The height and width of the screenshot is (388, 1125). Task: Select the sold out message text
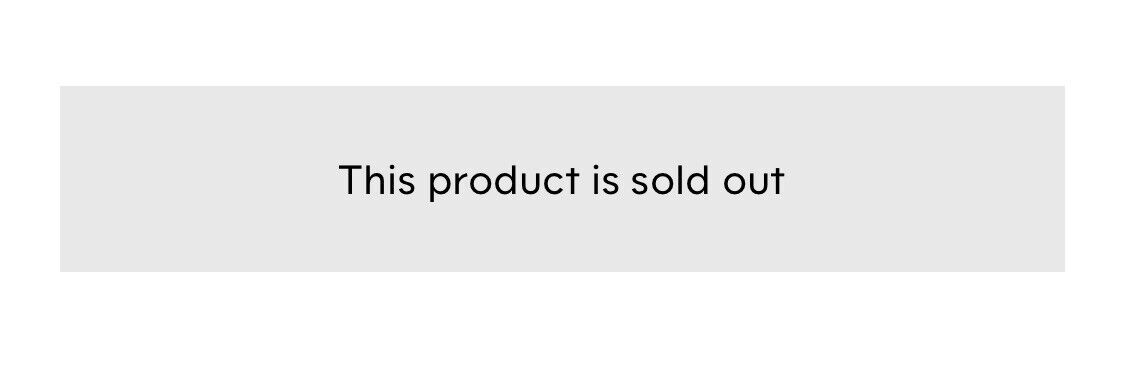[x=562, y=180]
